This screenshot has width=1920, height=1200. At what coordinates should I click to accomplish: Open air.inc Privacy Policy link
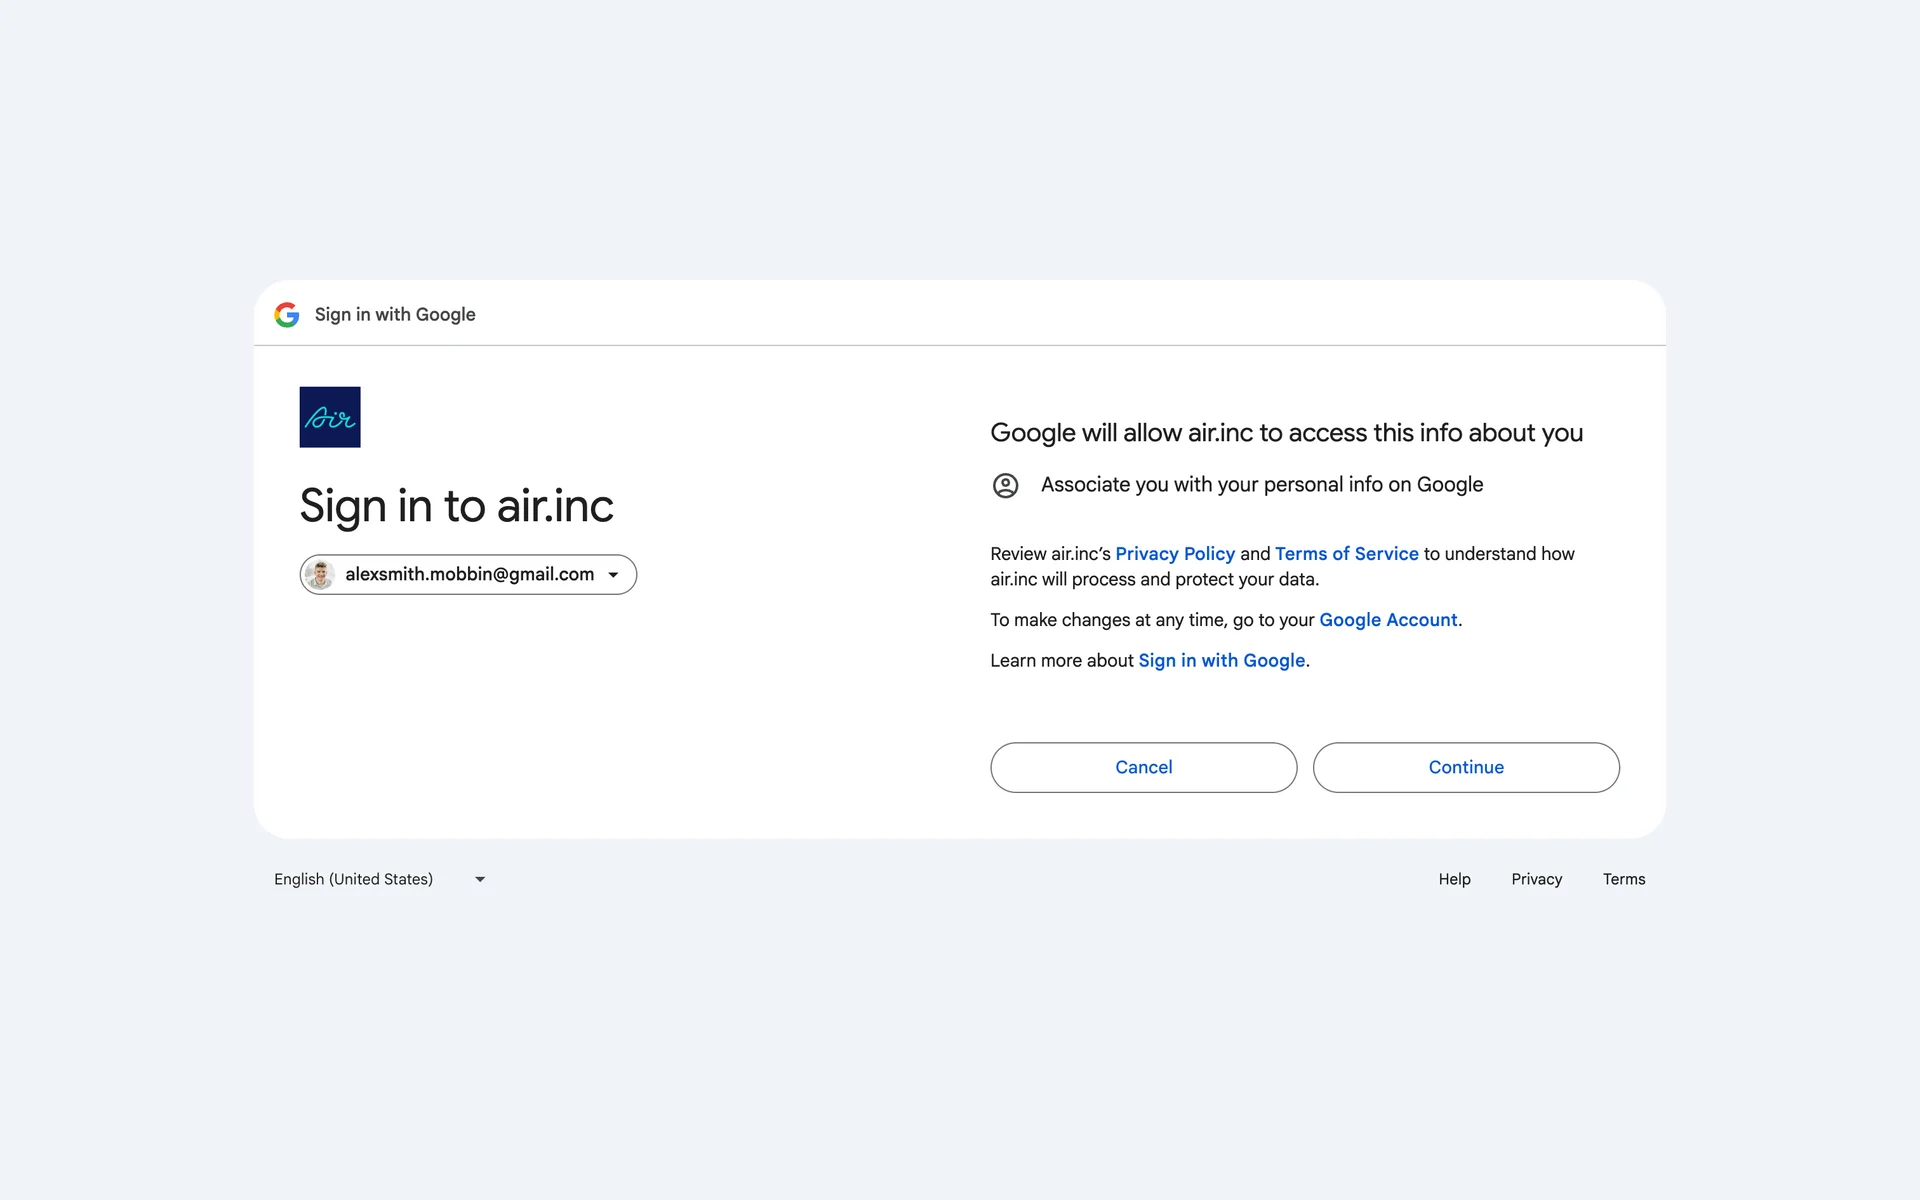pos(1175,554)
